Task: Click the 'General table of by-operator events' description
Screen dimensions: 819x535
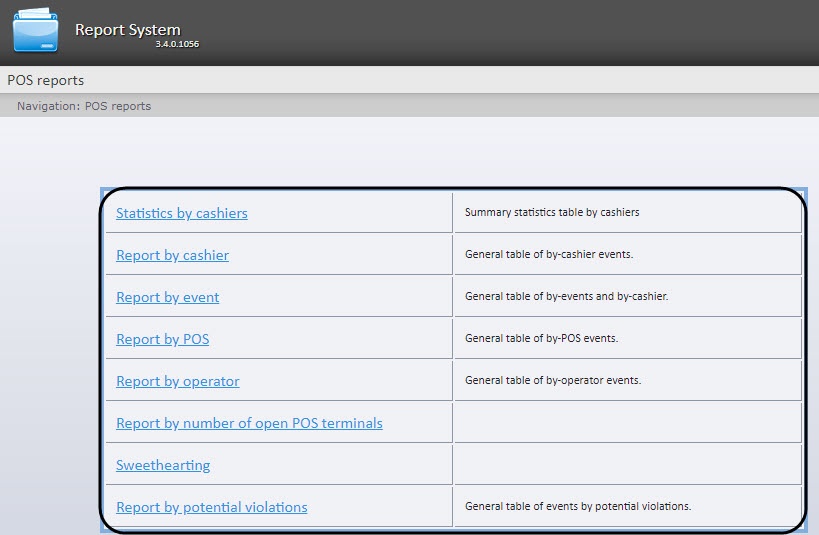Action: [x=553, y=380]
